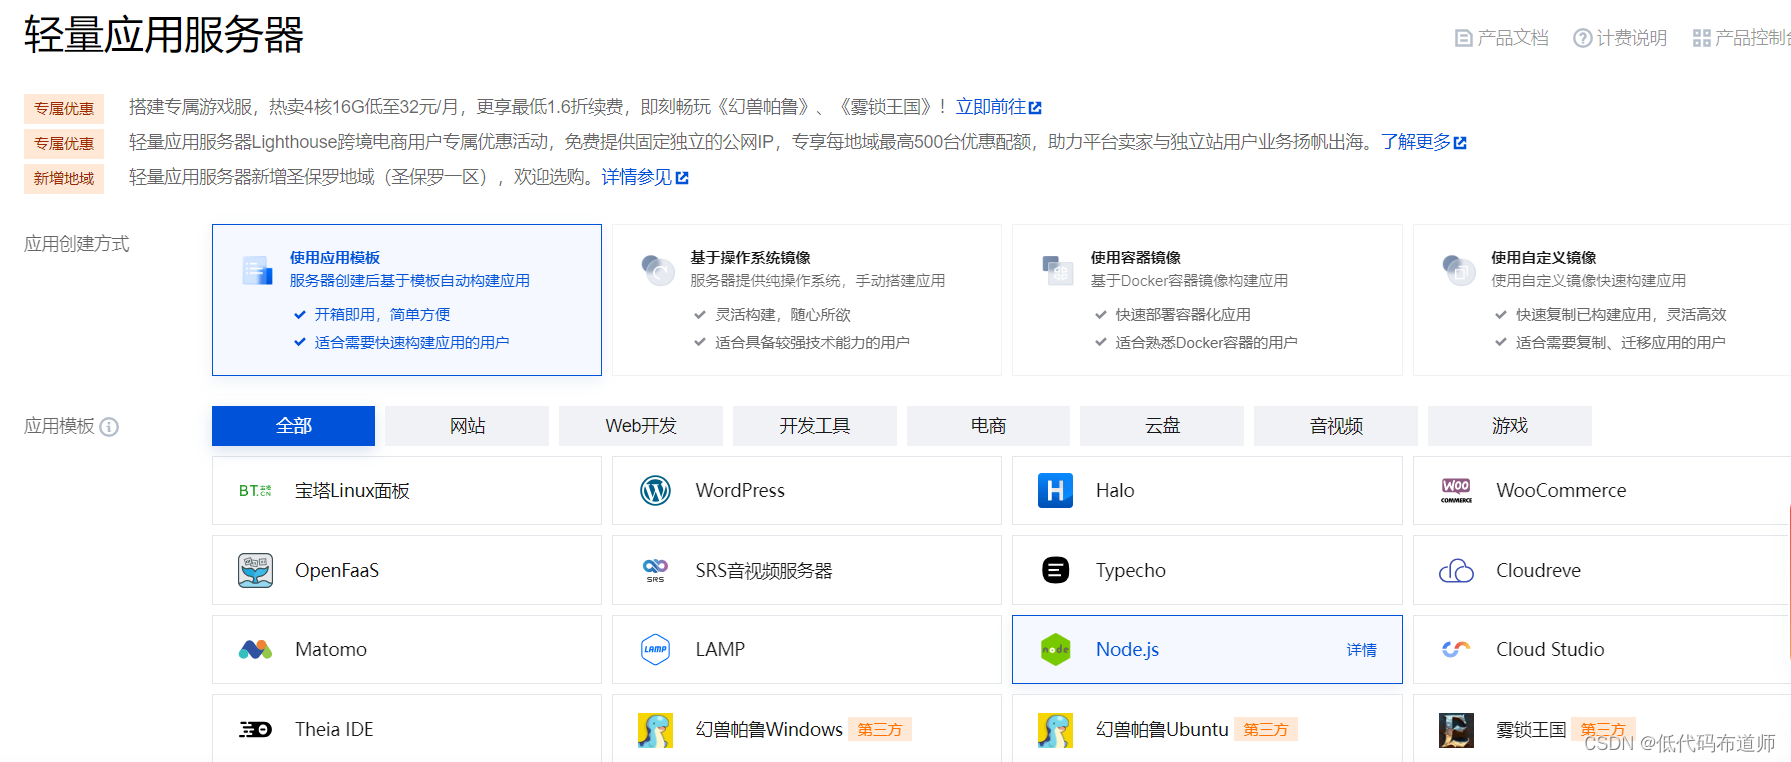Click the external link icon after 立即前往
1791x762 pixels.
(x=1035, y=107)
